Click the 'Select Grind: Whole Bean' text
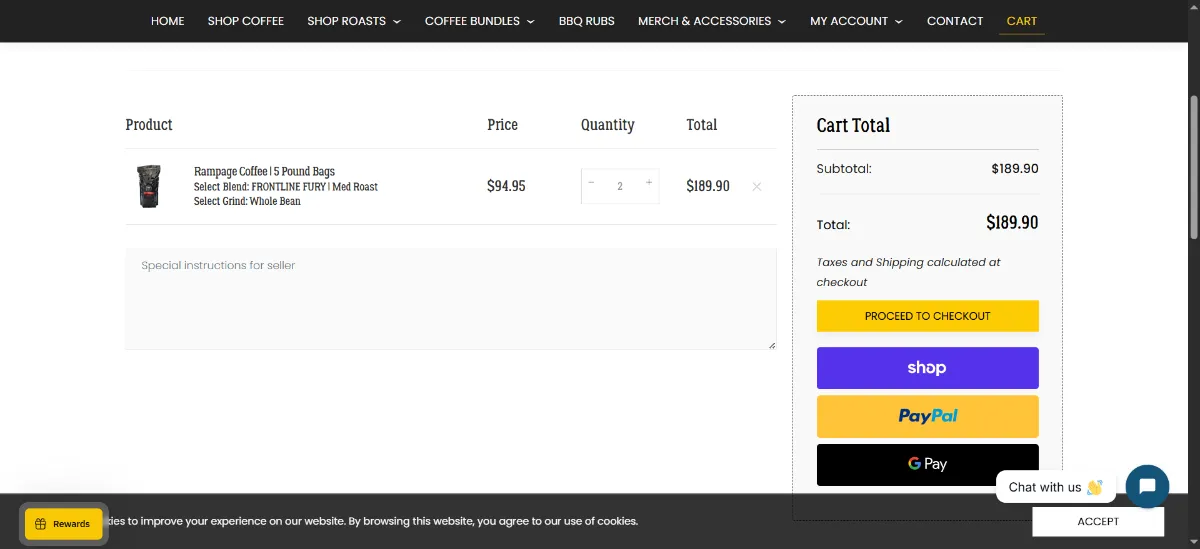The image size is (1200, 549). pos(247,201)
